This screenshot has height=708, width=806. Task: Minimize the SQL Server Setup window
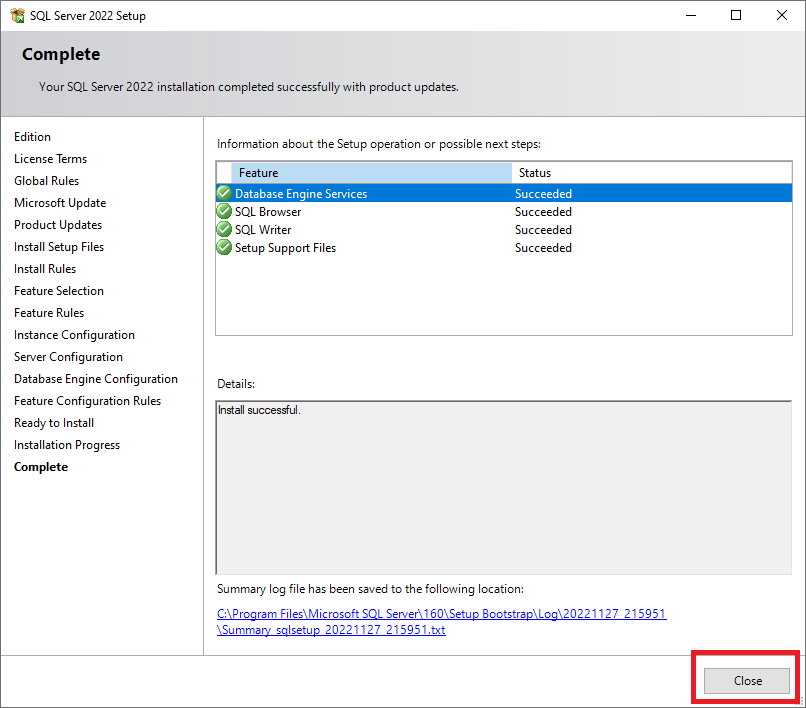[x=690, y=16]
